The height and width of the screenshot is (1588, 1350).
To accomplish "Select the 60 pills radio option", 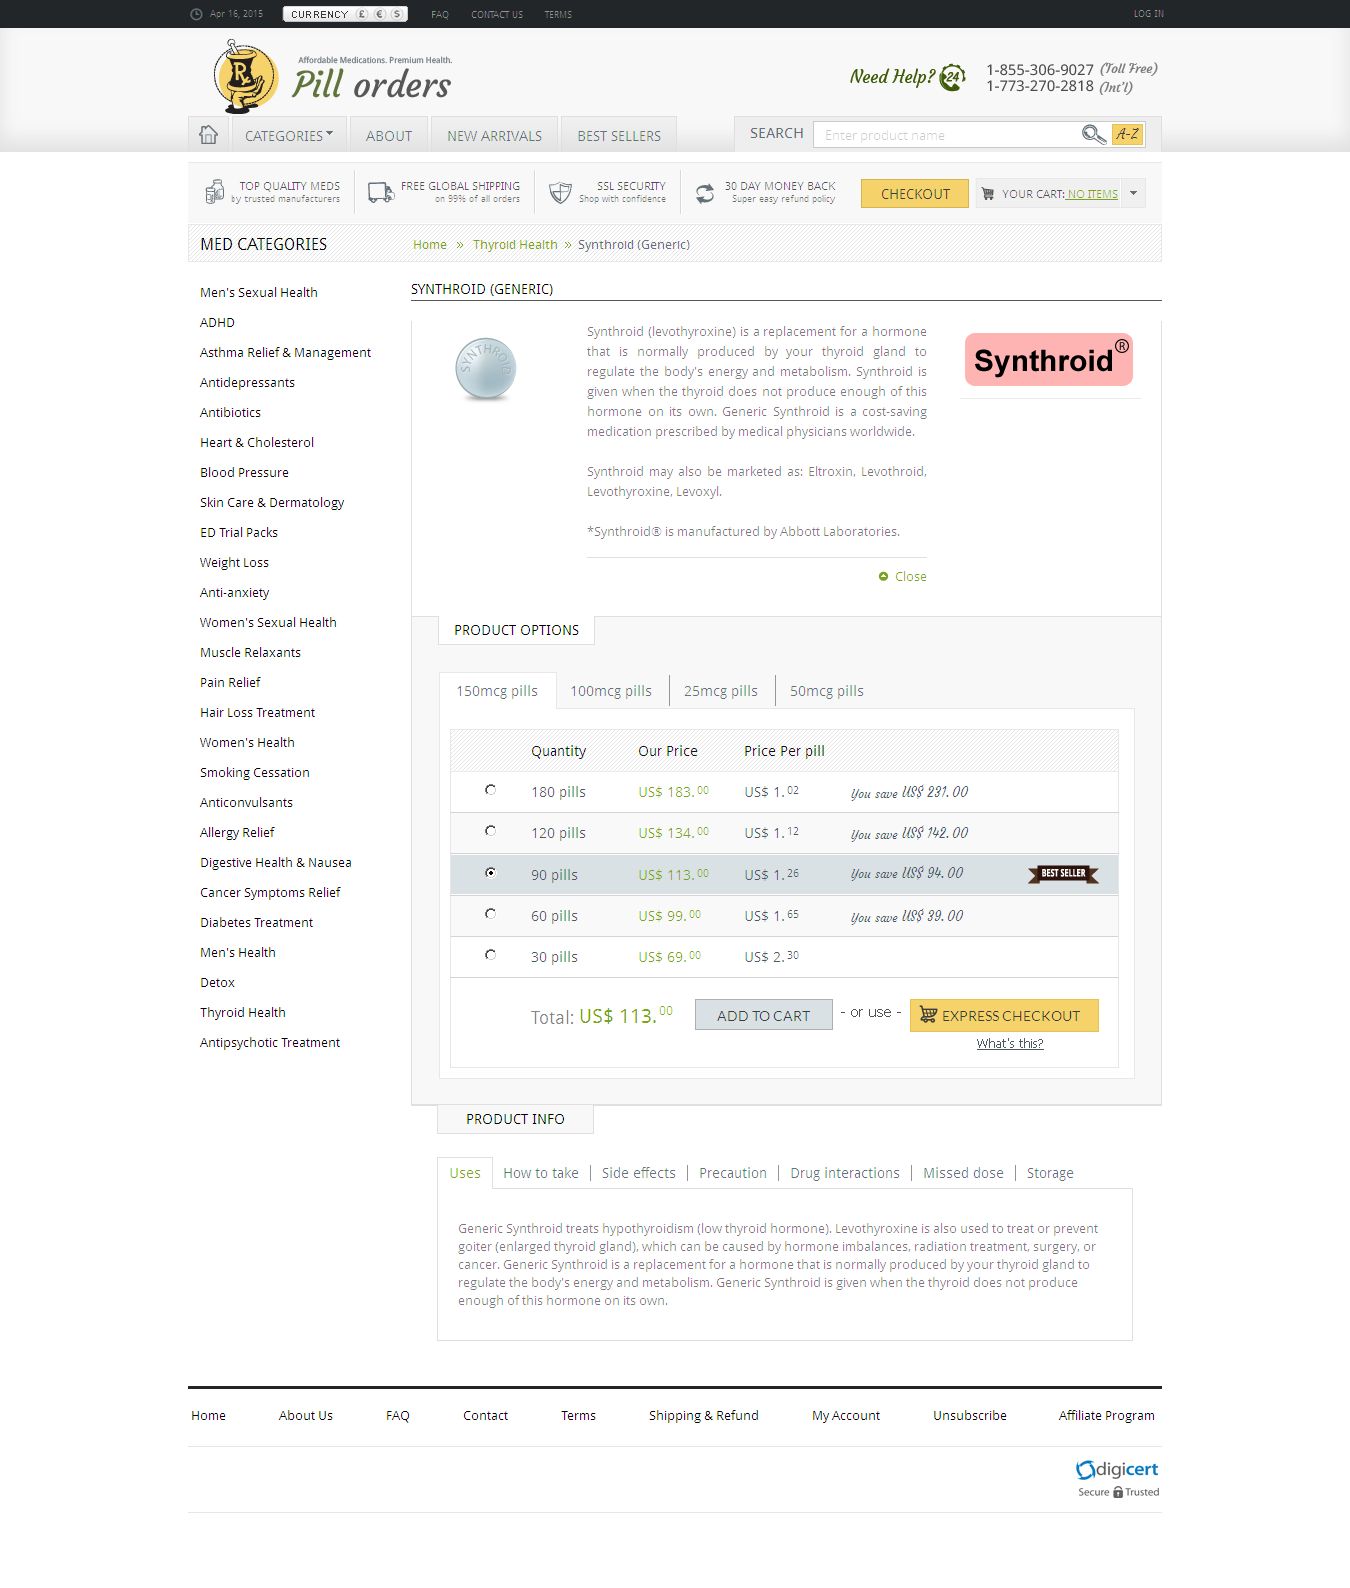I will [490, 914].
